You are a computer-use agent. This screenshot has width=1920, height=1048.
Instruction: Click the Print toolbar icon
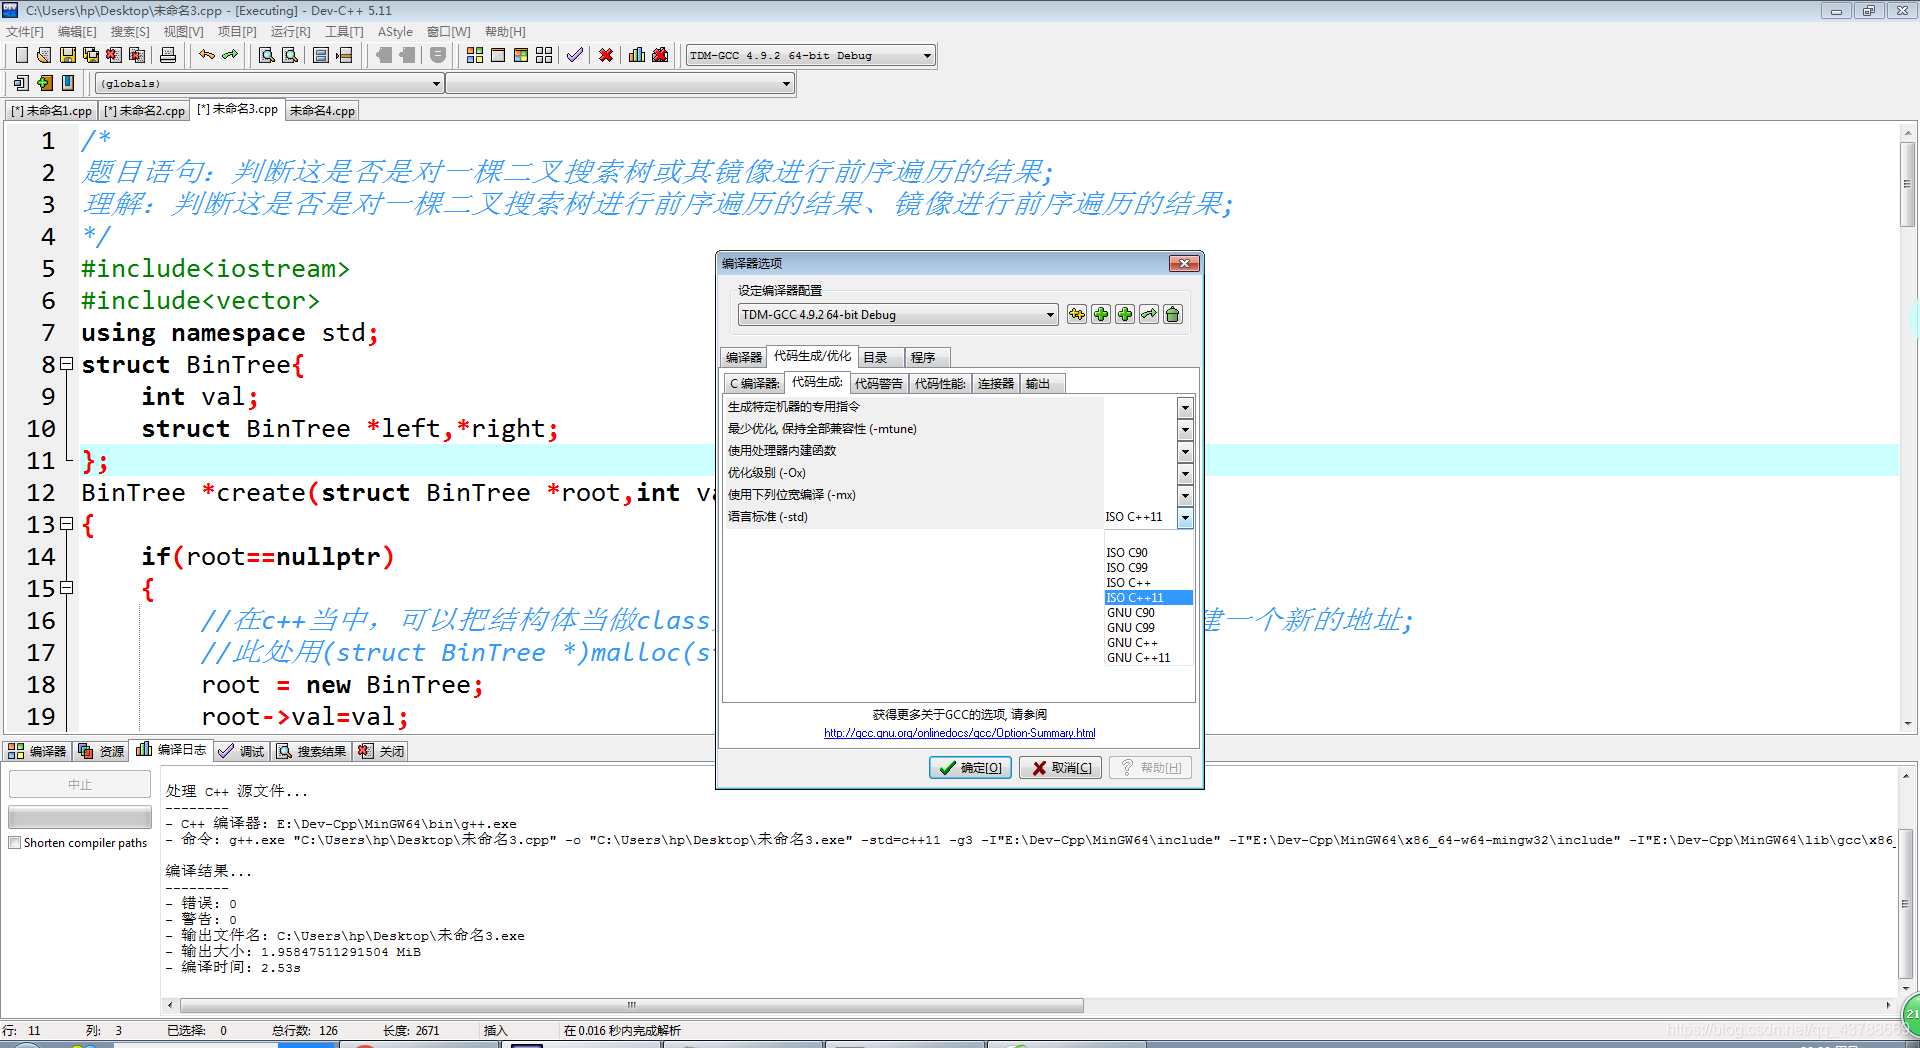pyautogui.click(x=168, y=55)
